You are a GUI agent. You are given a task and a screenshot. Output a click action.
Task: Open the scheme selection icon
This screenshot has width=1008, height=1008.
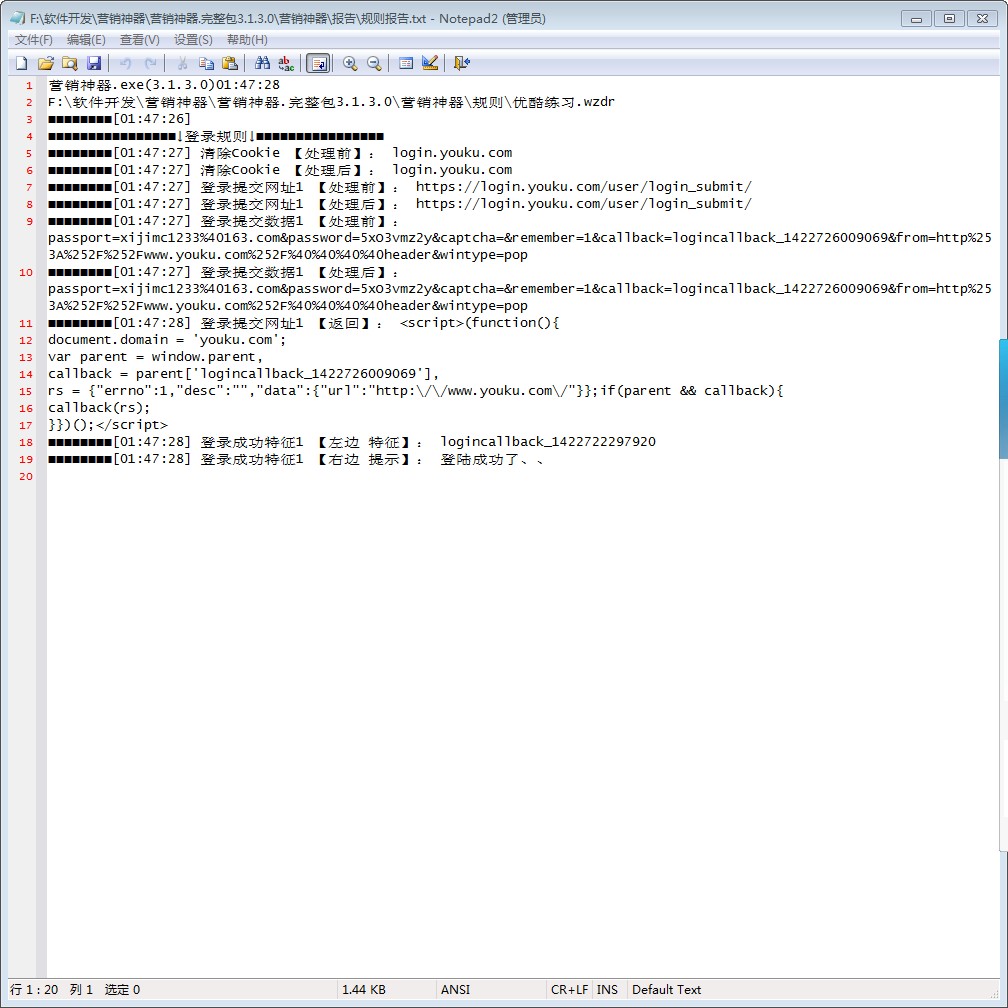(x=406, y=63)
